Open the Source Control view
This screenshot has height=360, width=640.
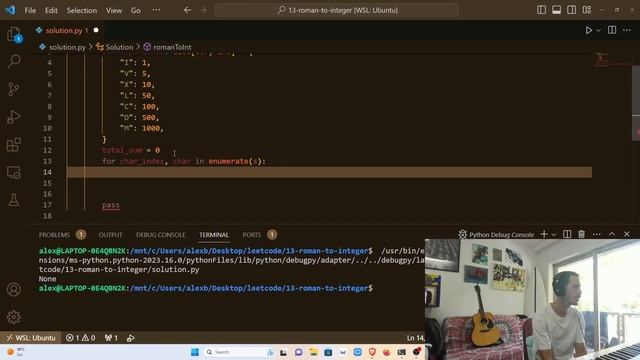[x=14, y=89]
